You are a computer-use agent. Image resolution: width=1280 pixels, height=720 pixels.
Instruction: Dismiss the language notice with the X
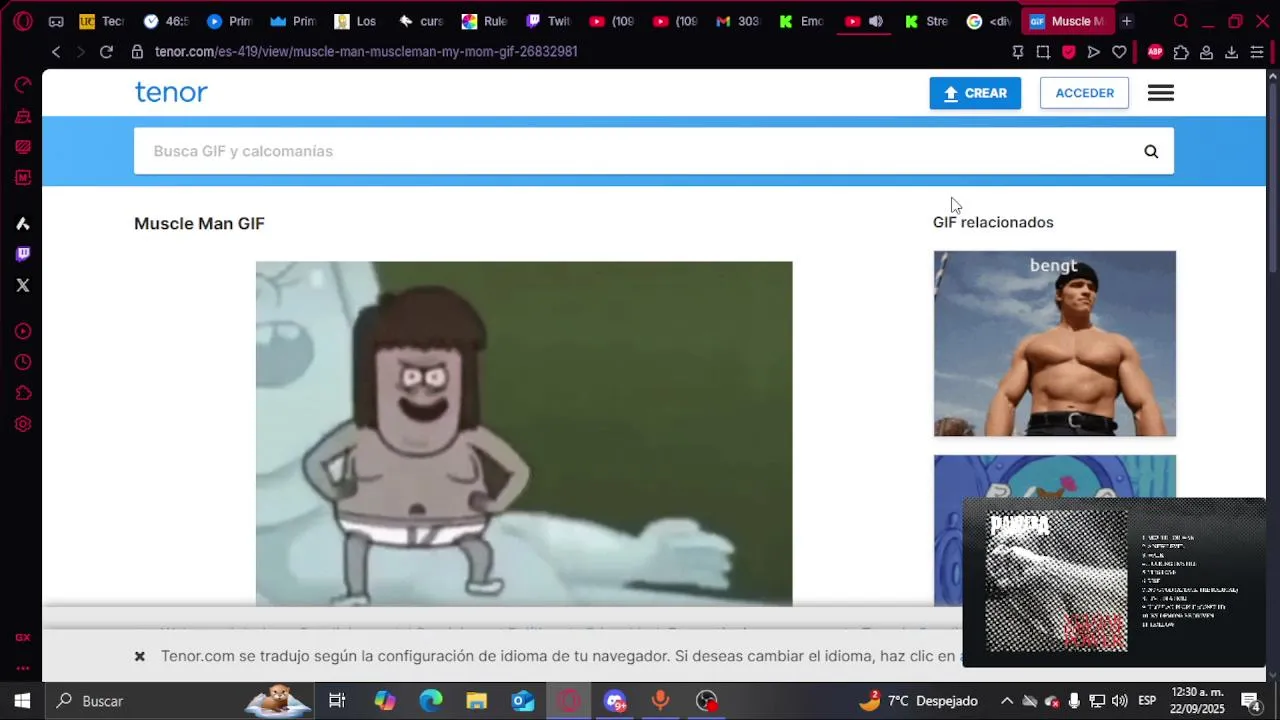tap(140, 656)
